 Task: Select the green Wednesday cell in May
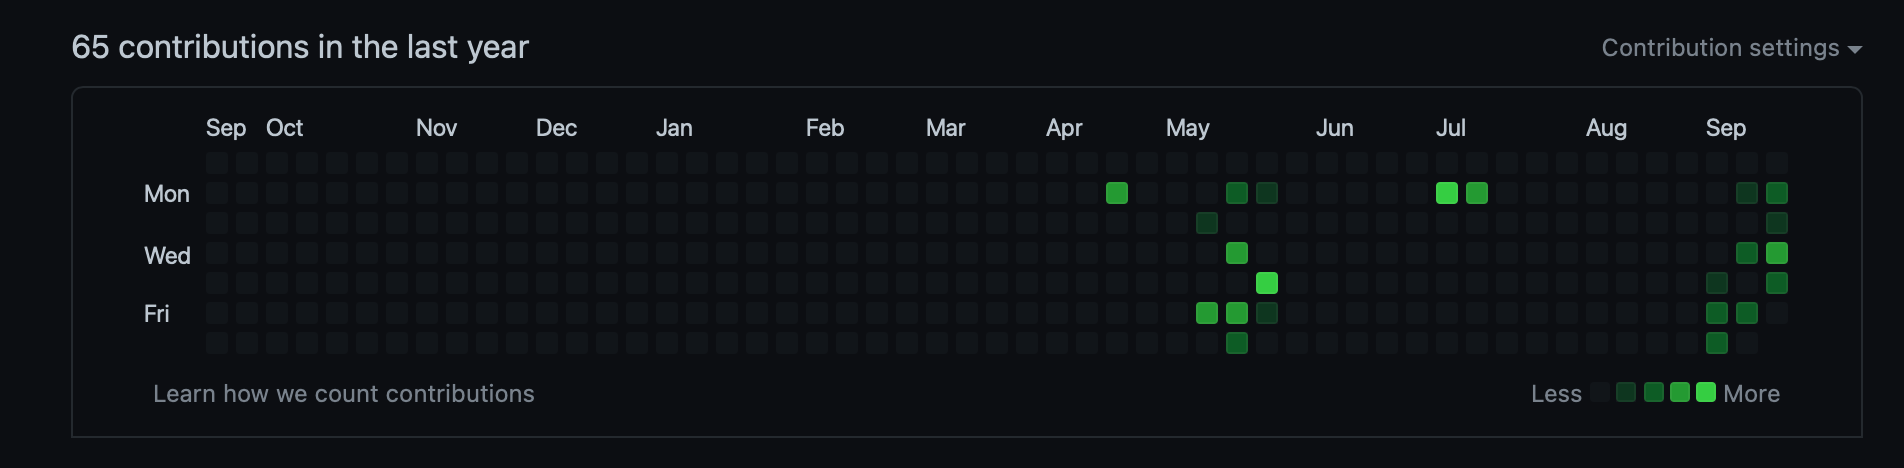coord(1237,253)
